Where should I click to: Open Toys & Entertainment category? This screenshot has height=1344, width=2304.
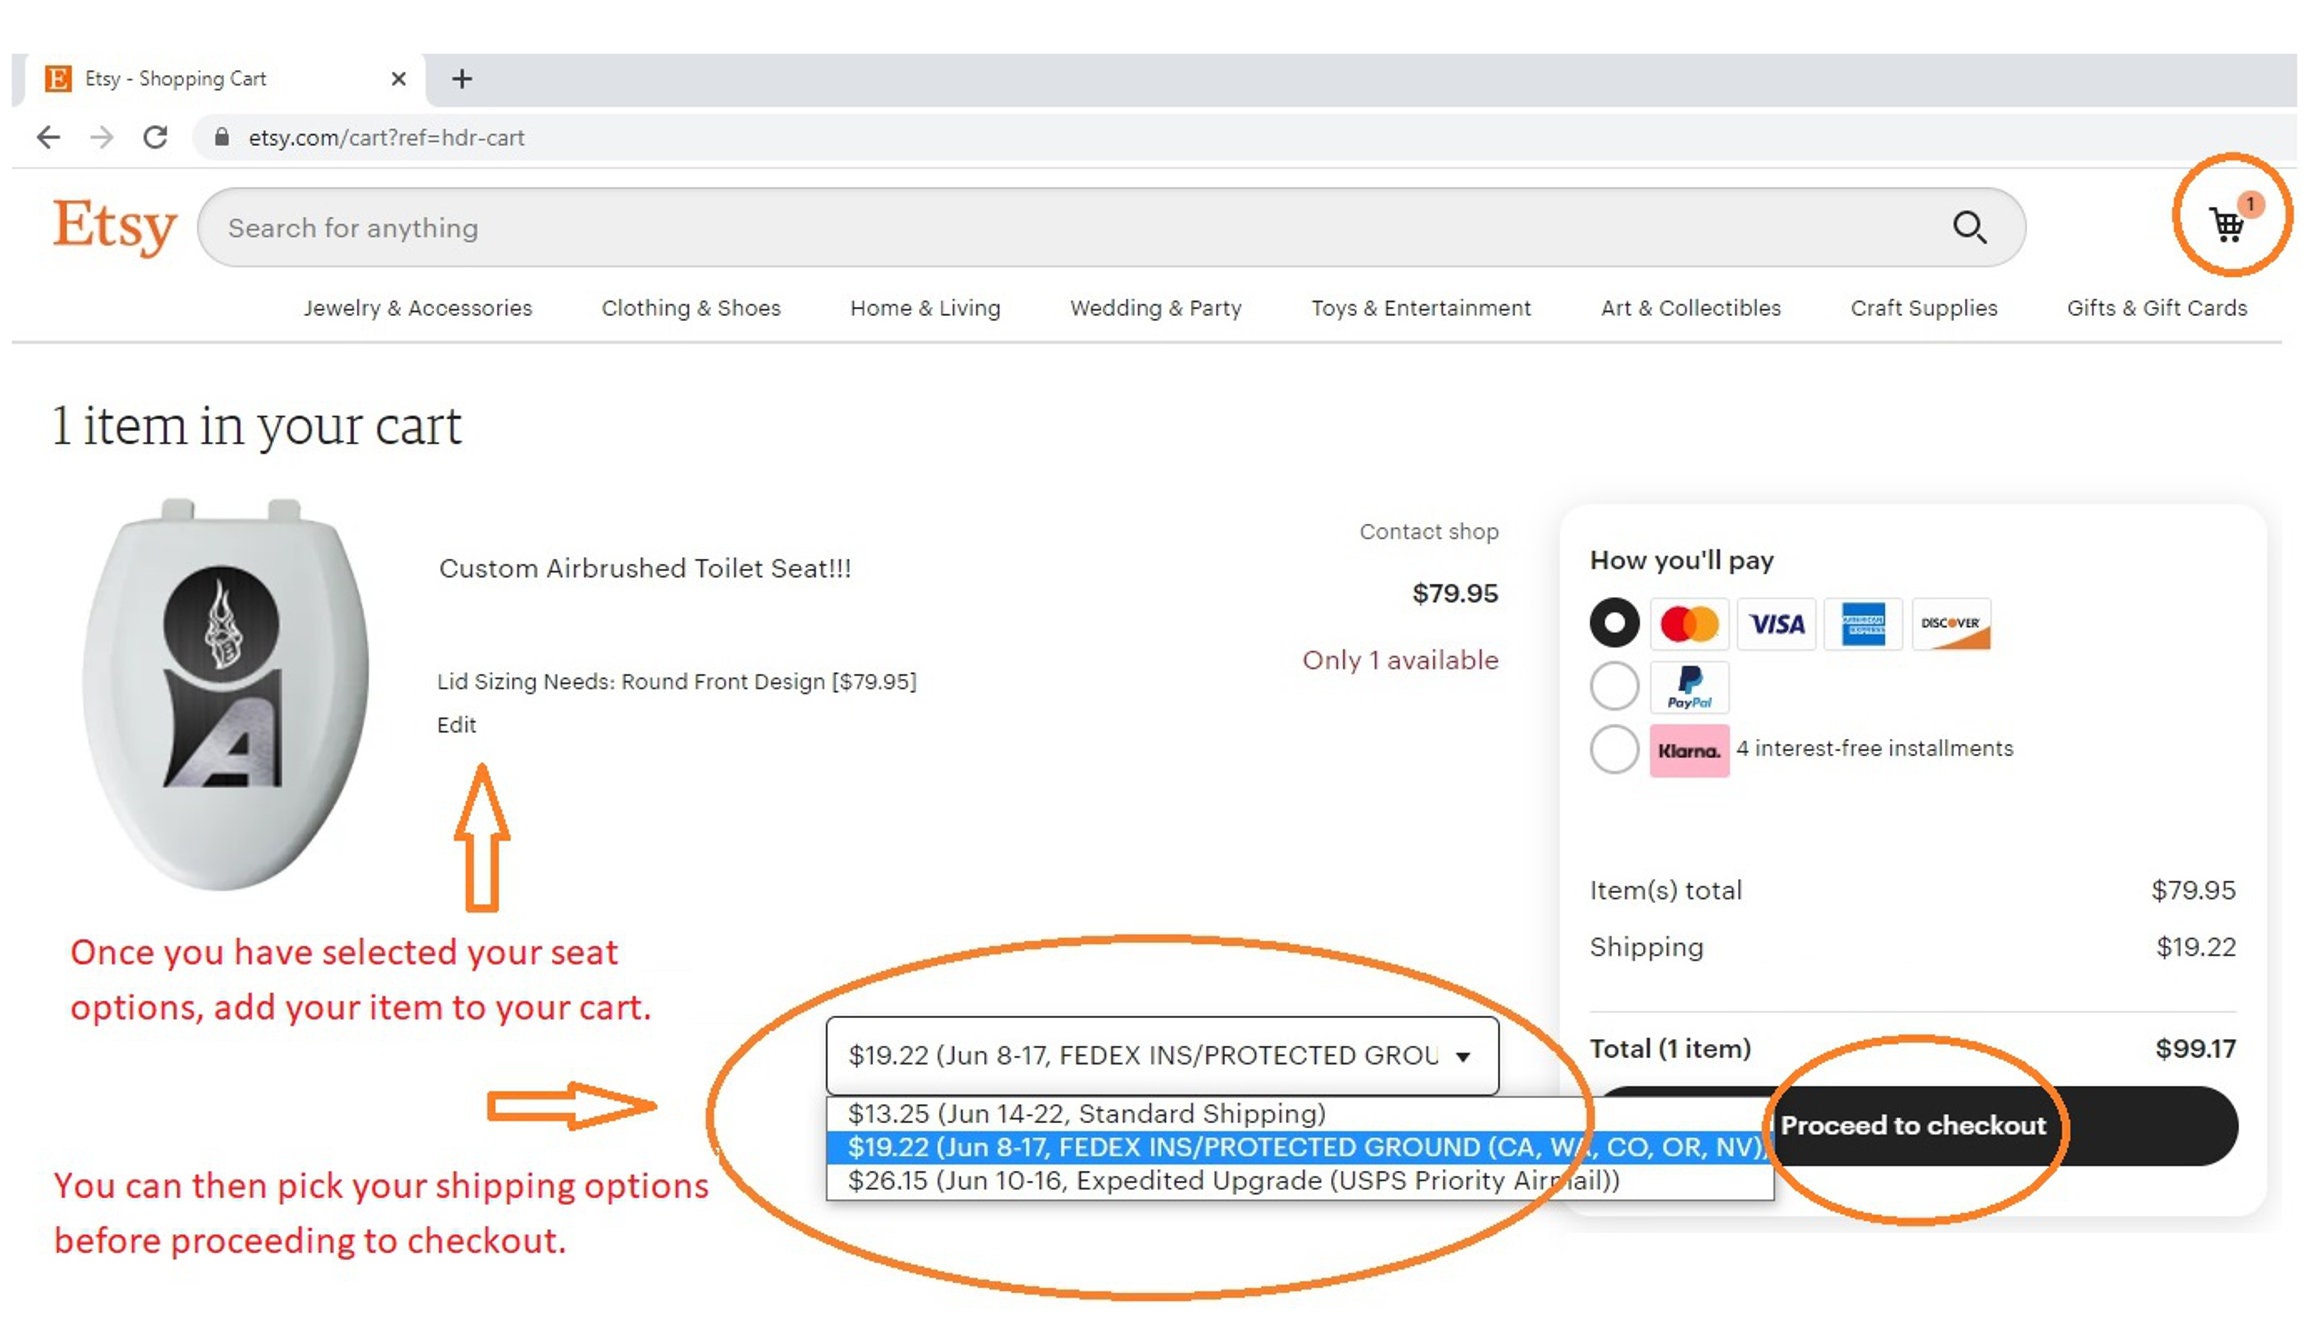point(1421,308)
